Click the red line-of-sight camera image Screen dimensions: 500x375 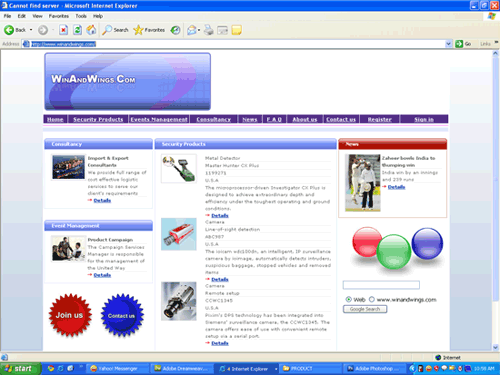(179, 234)
